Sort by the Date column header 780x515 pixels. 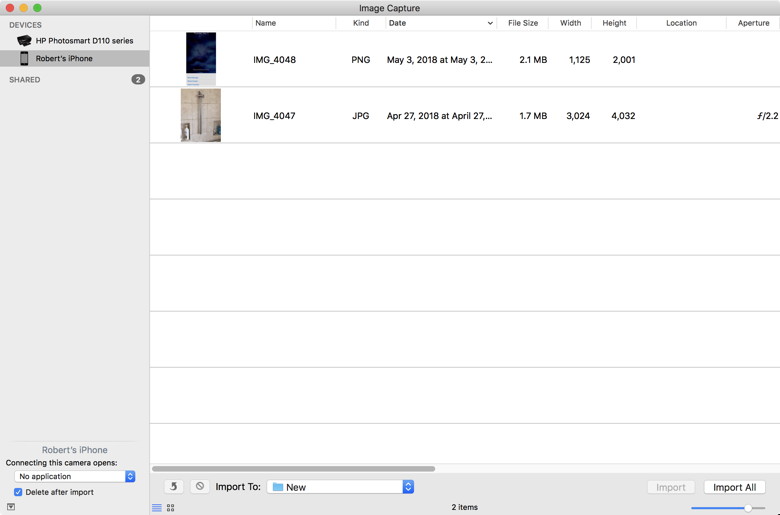pyautogui.click(x=440, y=23)
